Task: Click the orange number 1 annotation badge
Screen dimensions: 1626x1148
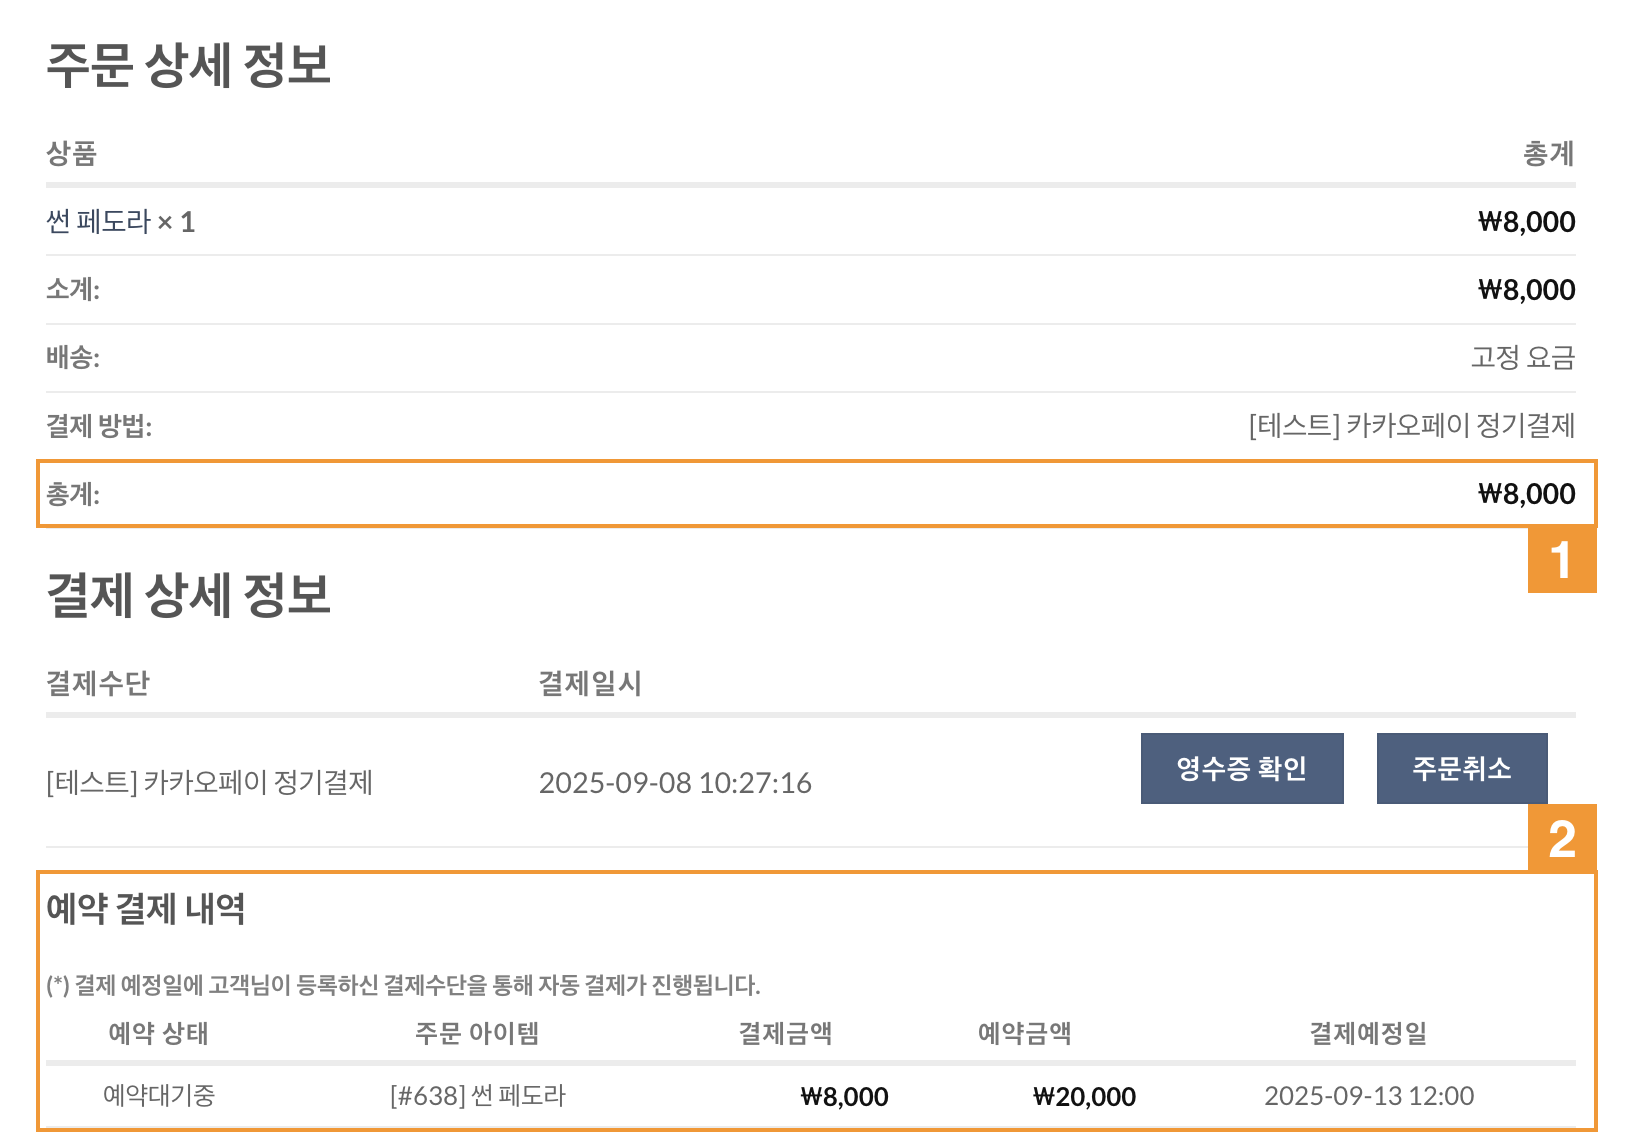Action: [1561, 560]
